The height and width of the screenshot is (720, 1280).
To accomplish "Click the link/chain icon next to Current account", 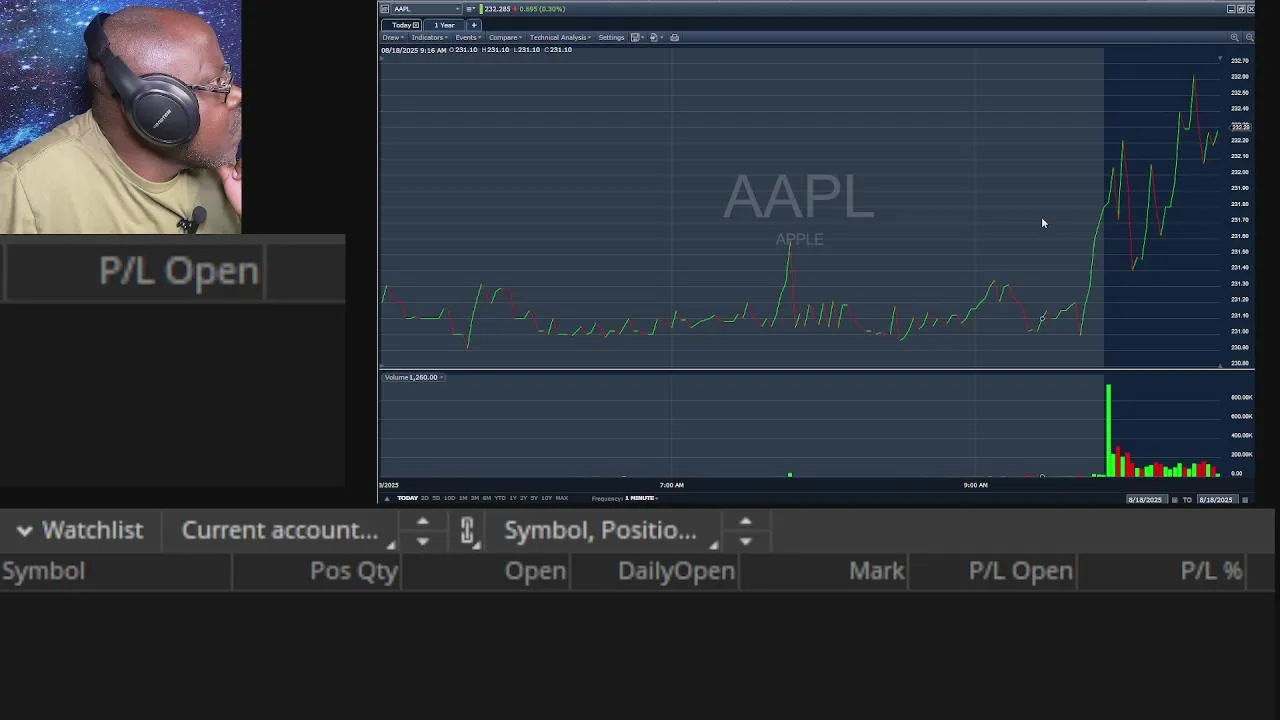I will (x=467, y=531).
